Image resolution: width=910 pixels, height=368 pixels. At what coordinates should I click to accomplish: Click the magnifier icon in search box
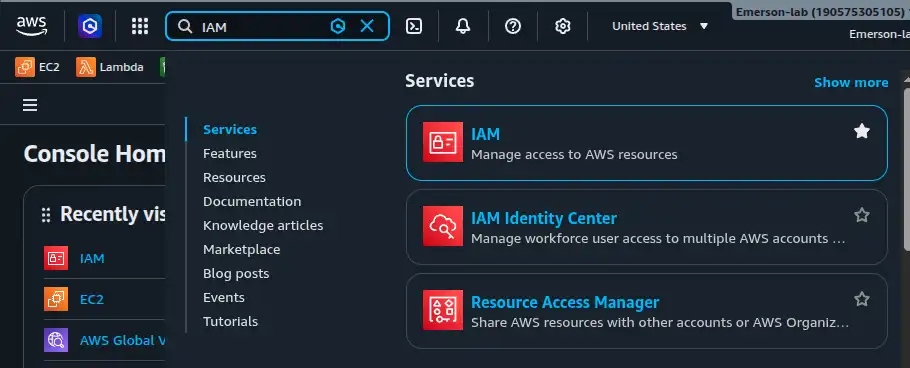pos(185,27)
